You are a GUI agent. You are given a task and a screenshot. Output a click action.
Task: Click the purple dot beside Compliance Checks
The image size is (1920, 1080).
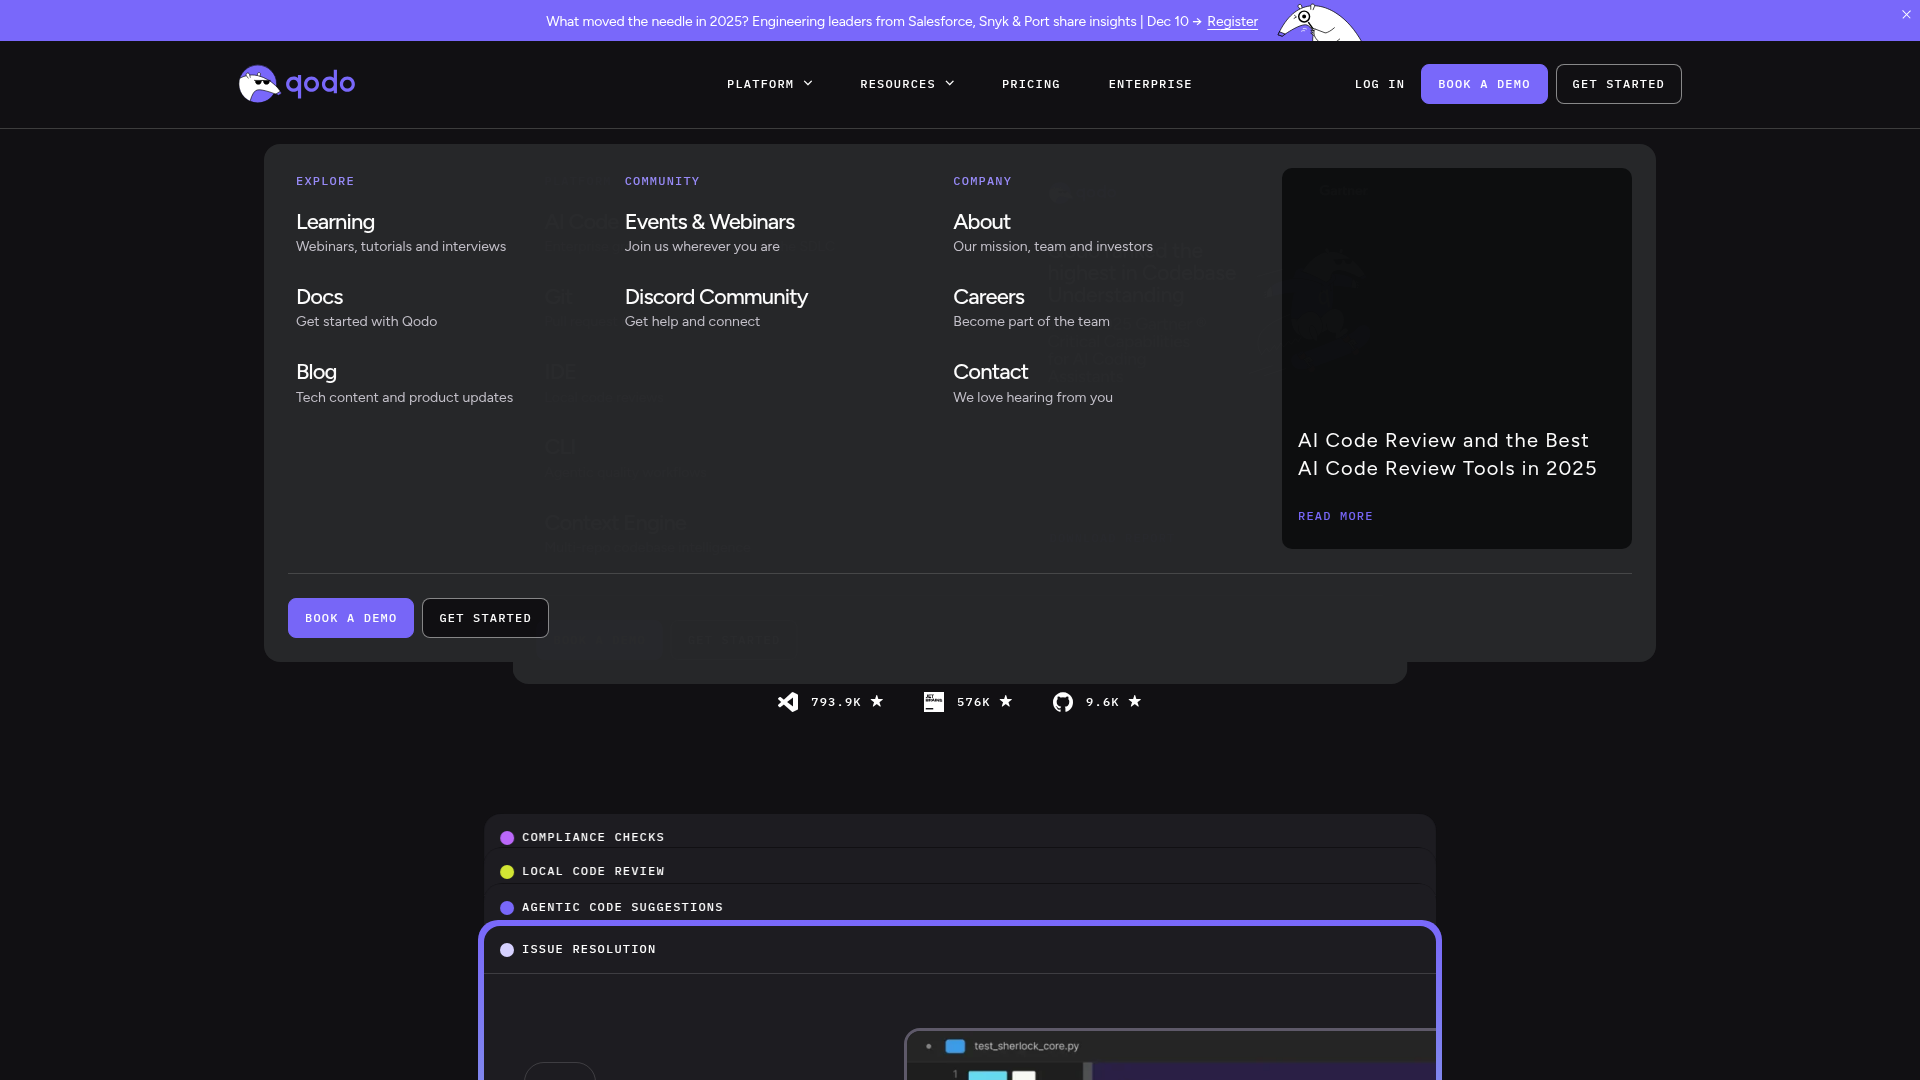click(x=508, y=837)
